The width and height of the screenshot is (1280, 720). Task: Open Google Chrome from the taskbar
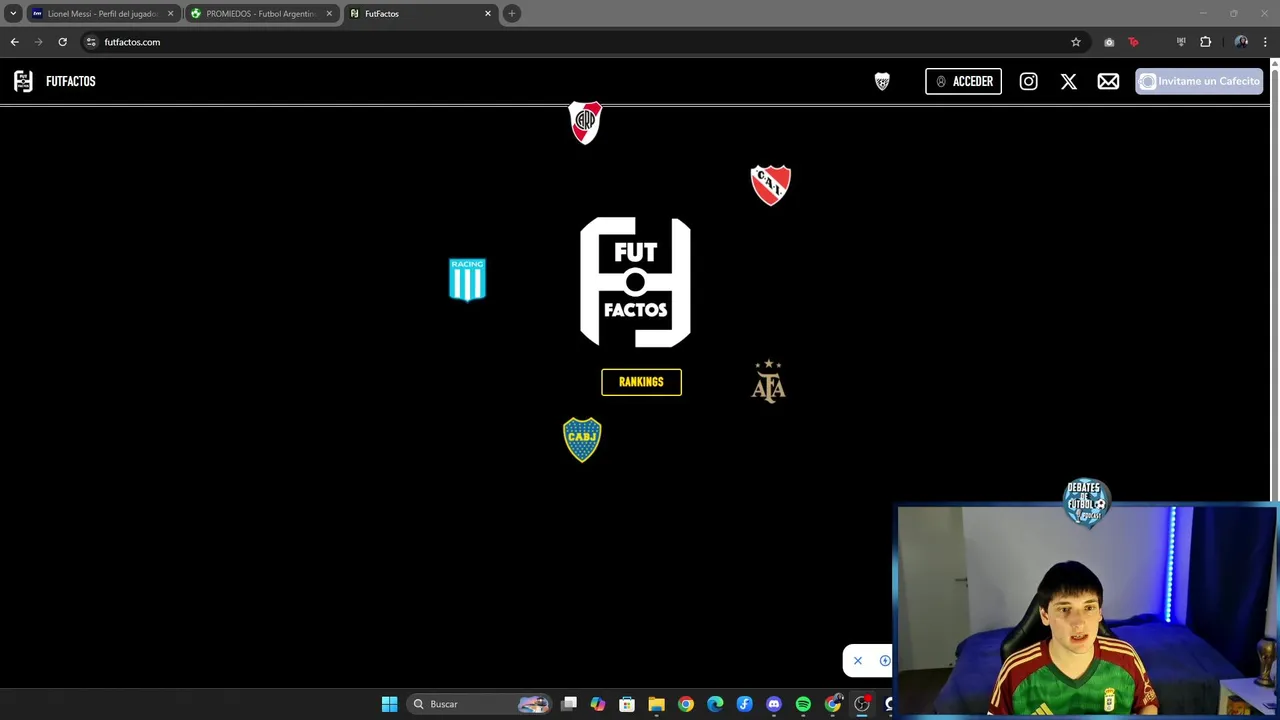pos(686,704)
